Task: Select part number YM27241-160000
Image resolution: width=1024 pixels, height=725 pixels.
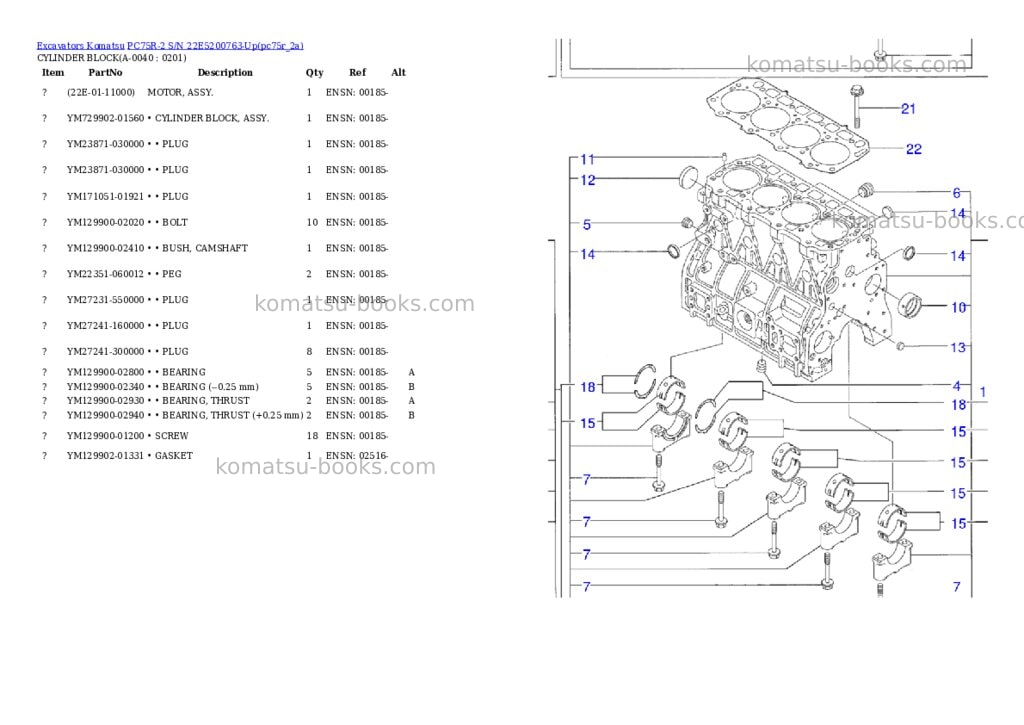Action: (x=105, y=326)
